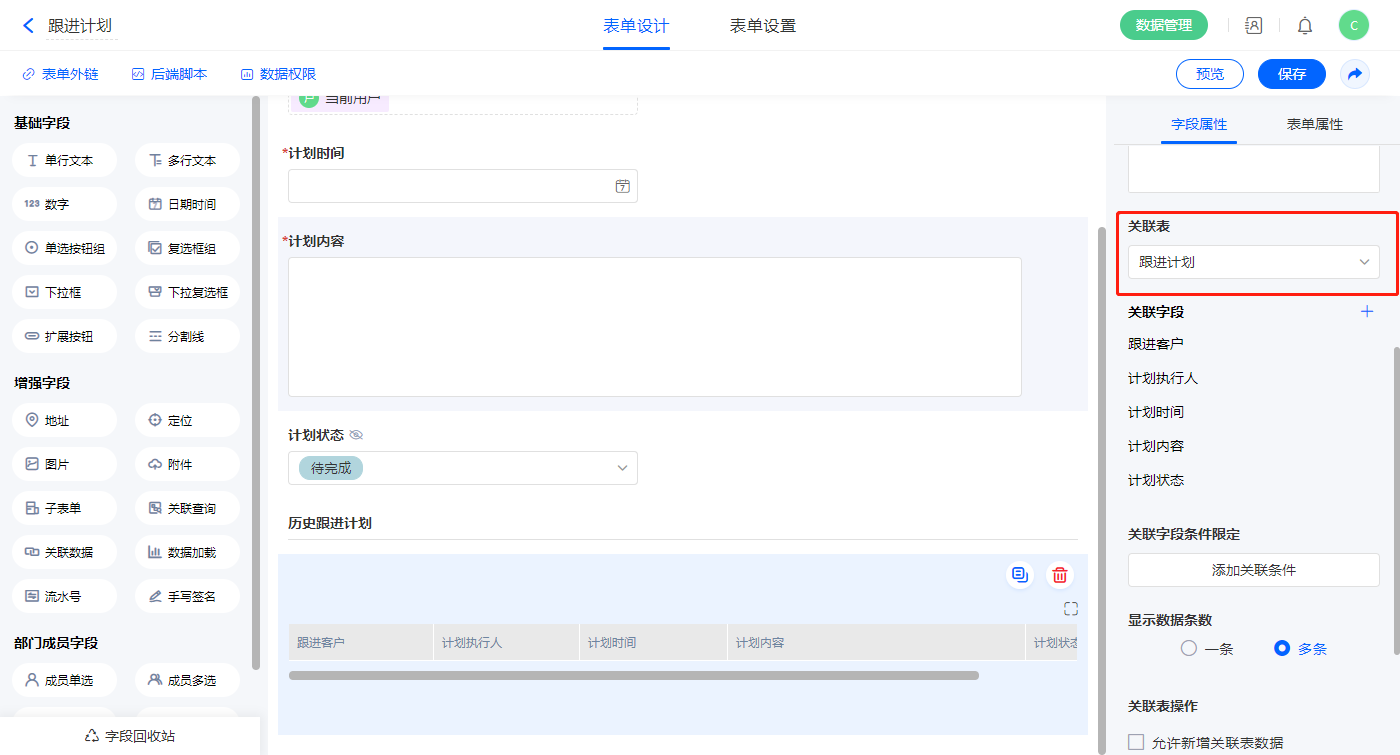The width and height of the screenshot is (1400, 755).
Task: Toggle the eye icon beside 计划状态
Action: point(356,435)
